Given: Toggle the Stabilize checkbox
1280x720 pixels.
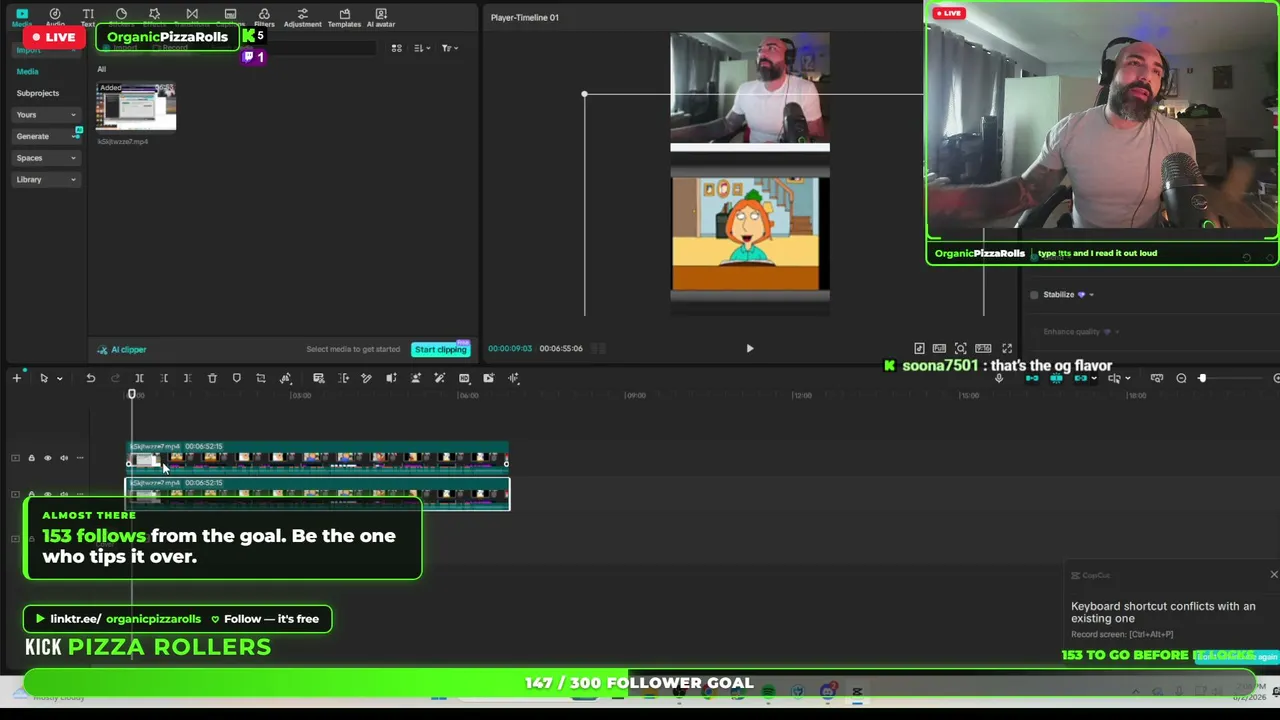Looking at the screenshot, I should [1034, 295].
